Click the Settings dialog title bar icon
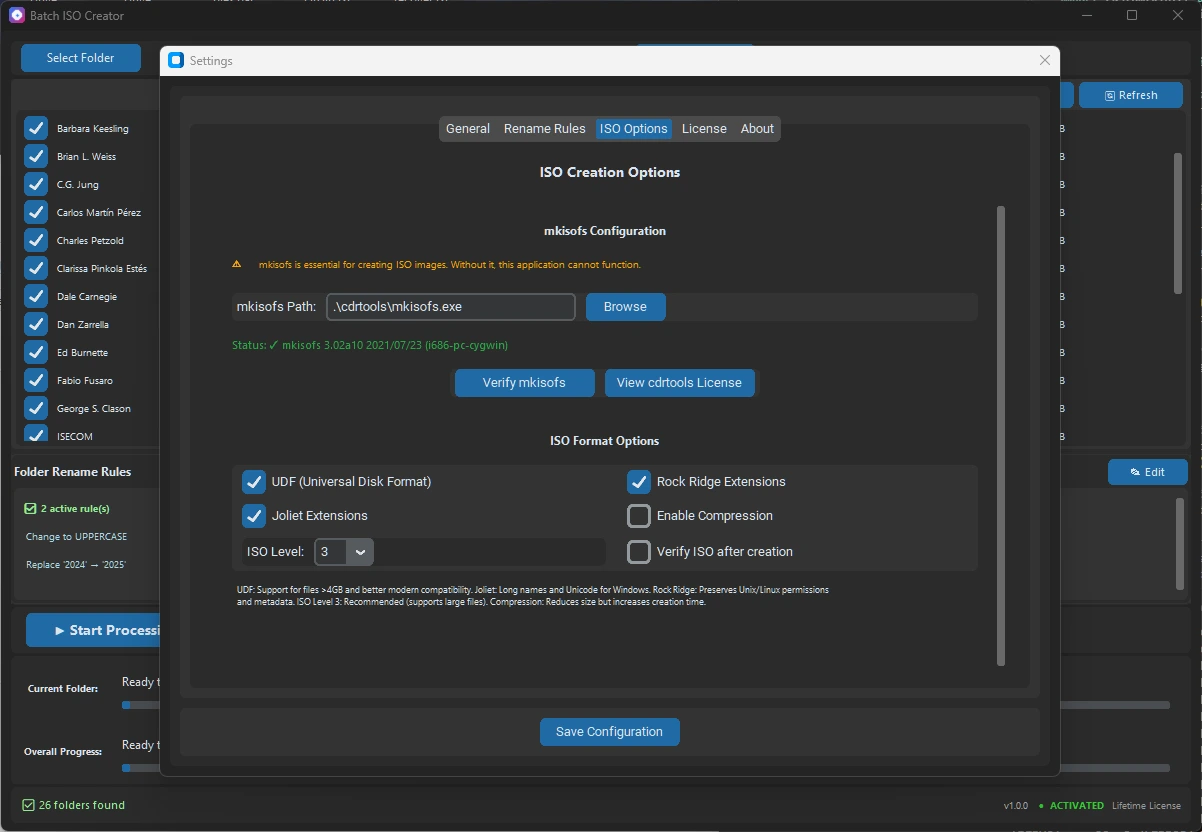1202x832 pixels. 175,60
